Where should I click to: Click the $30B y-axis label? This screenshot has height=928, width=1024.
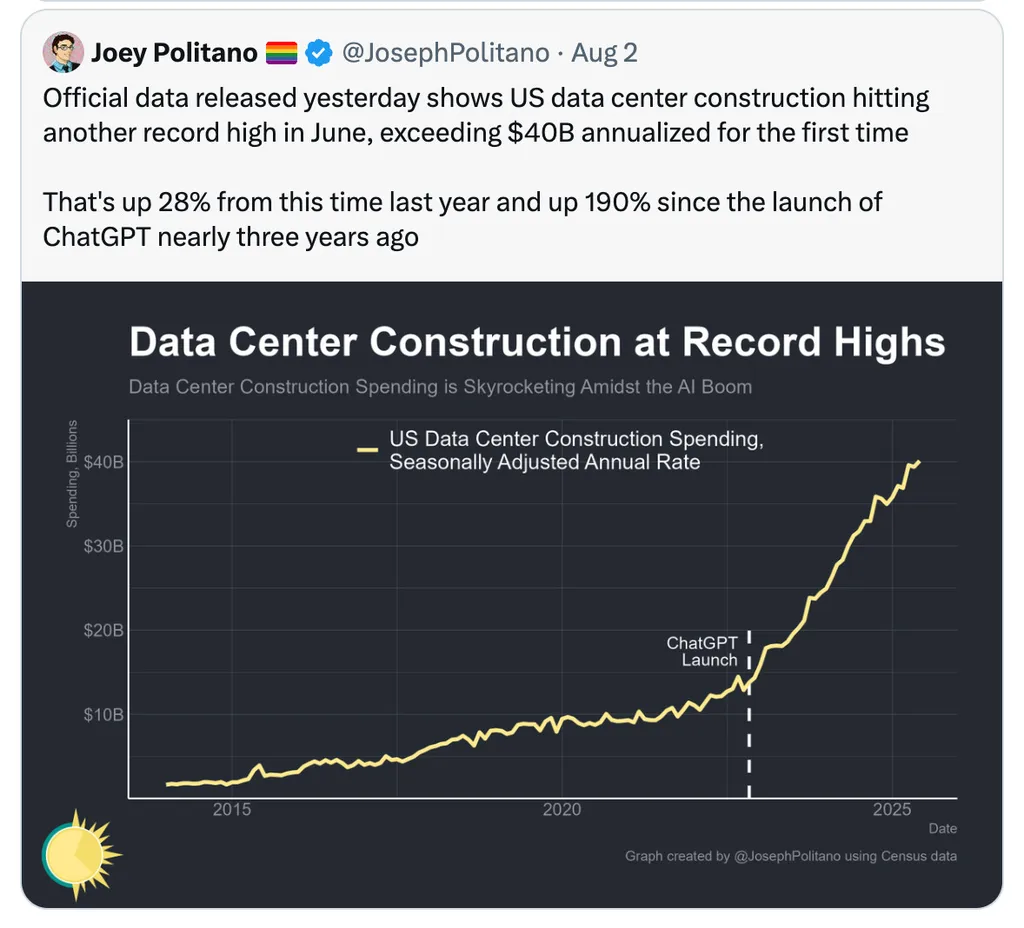[x=104, y=546]
